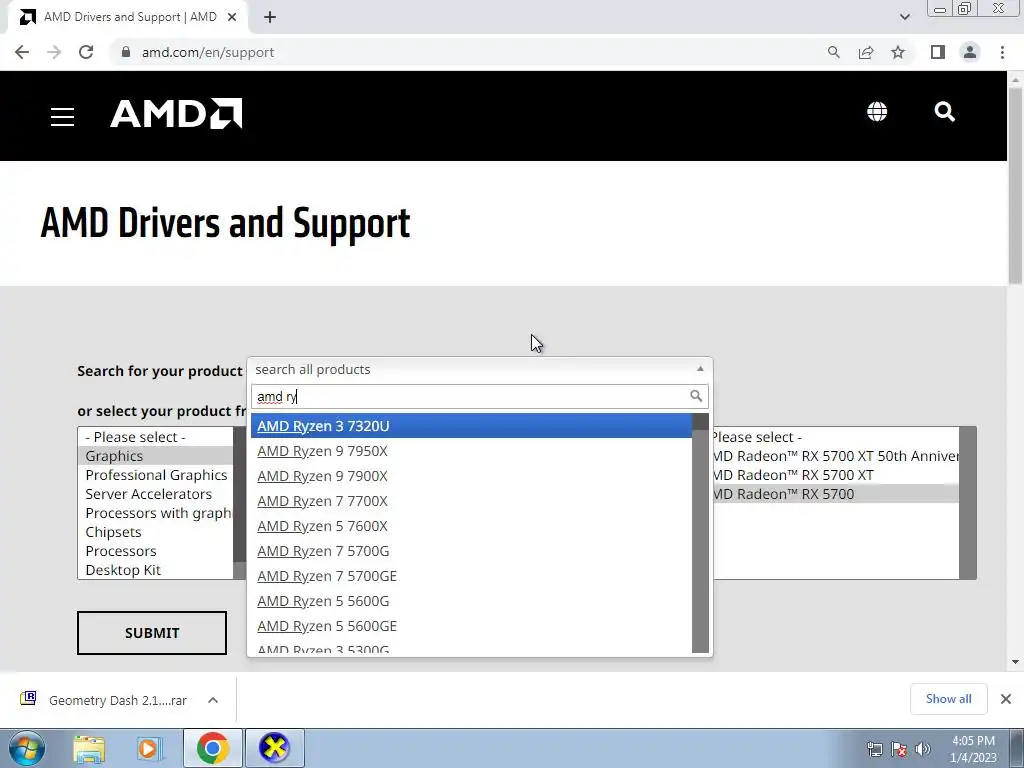Click the zoom magnifier in address bar
The image size is (1024, 768).
[x=833, y=52]
